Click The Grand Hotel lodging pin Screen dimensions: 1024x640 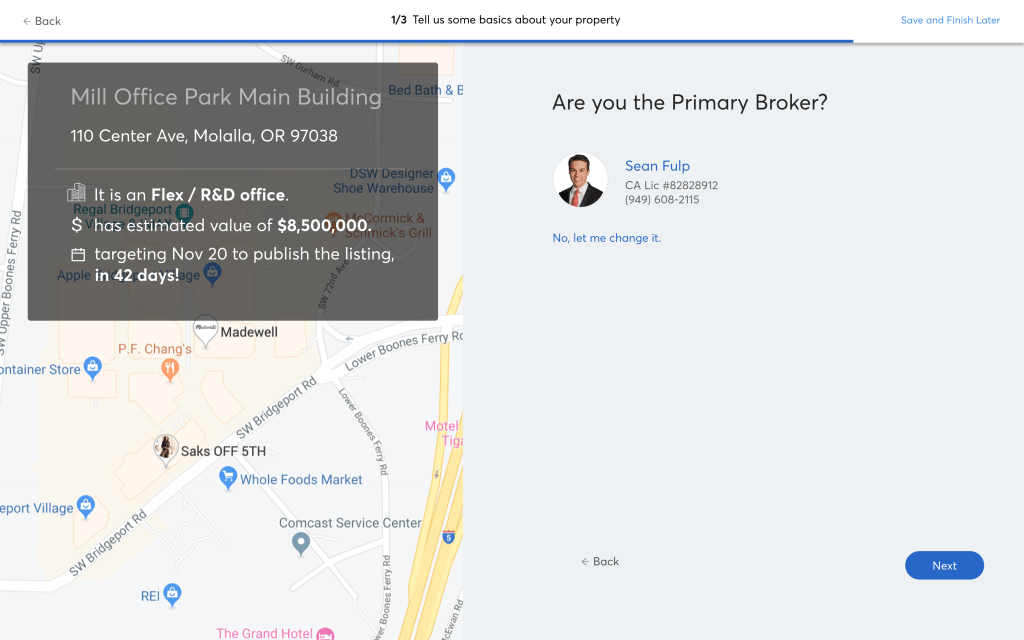point(325,633)
